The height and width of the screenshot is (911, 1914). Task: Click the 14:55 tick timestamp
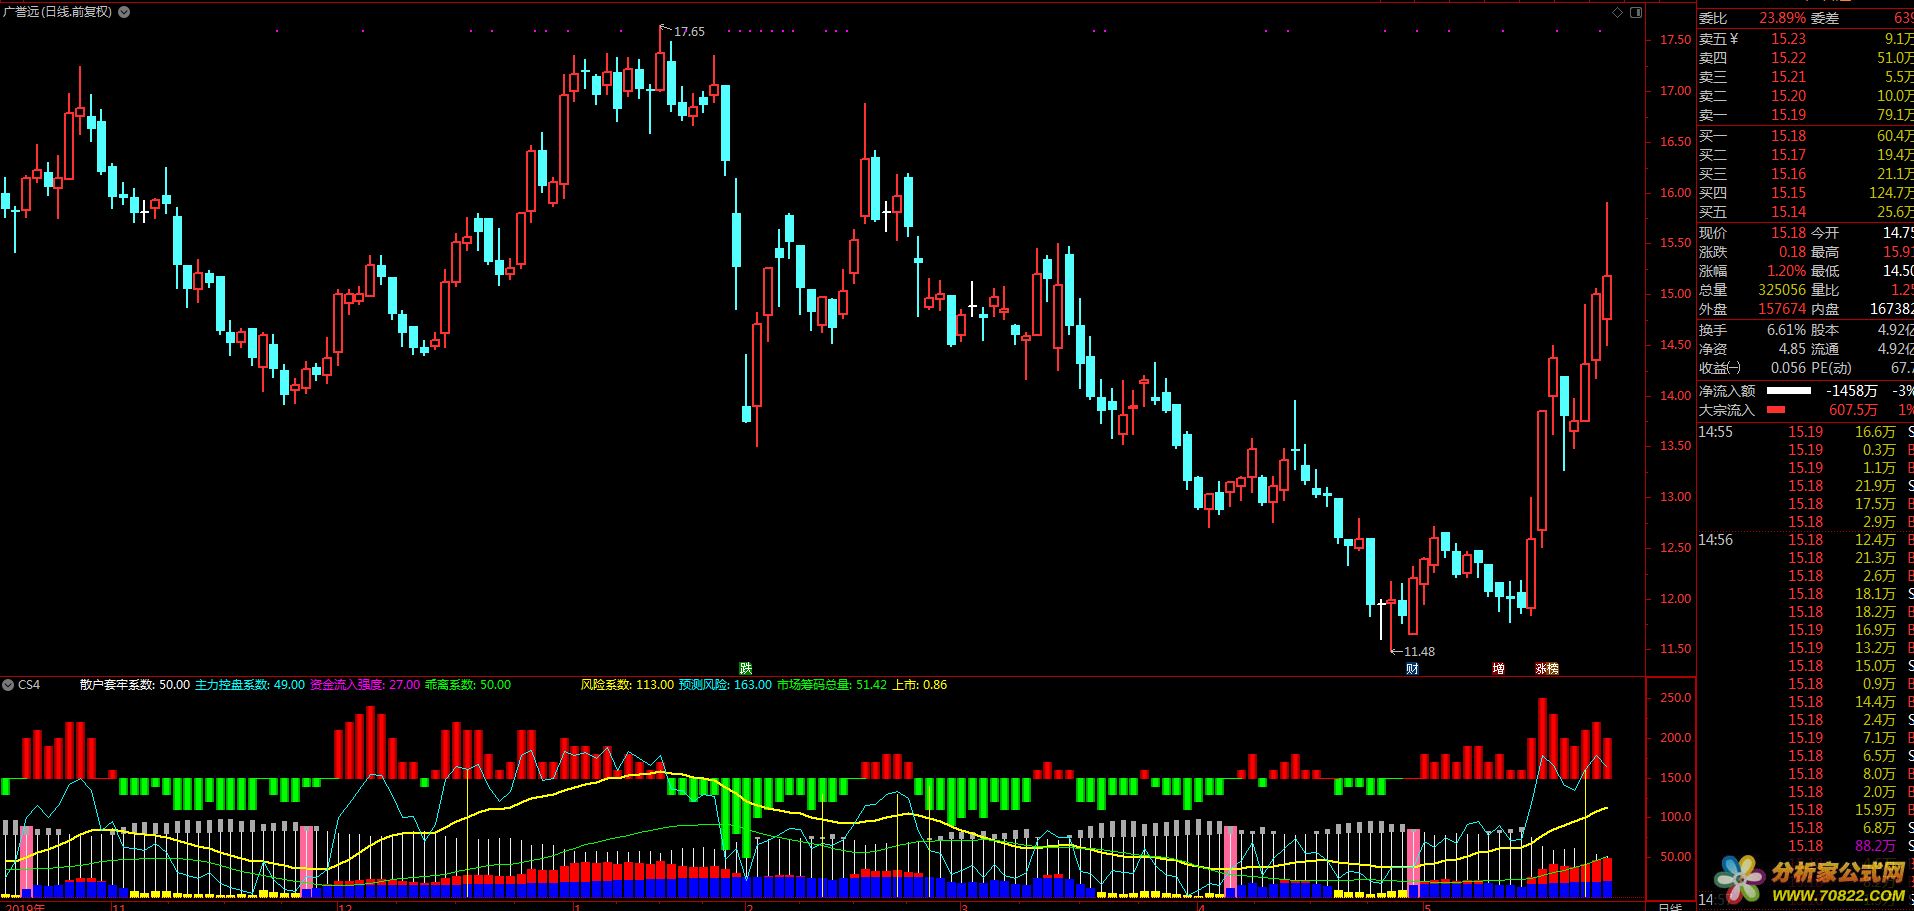1715,432
